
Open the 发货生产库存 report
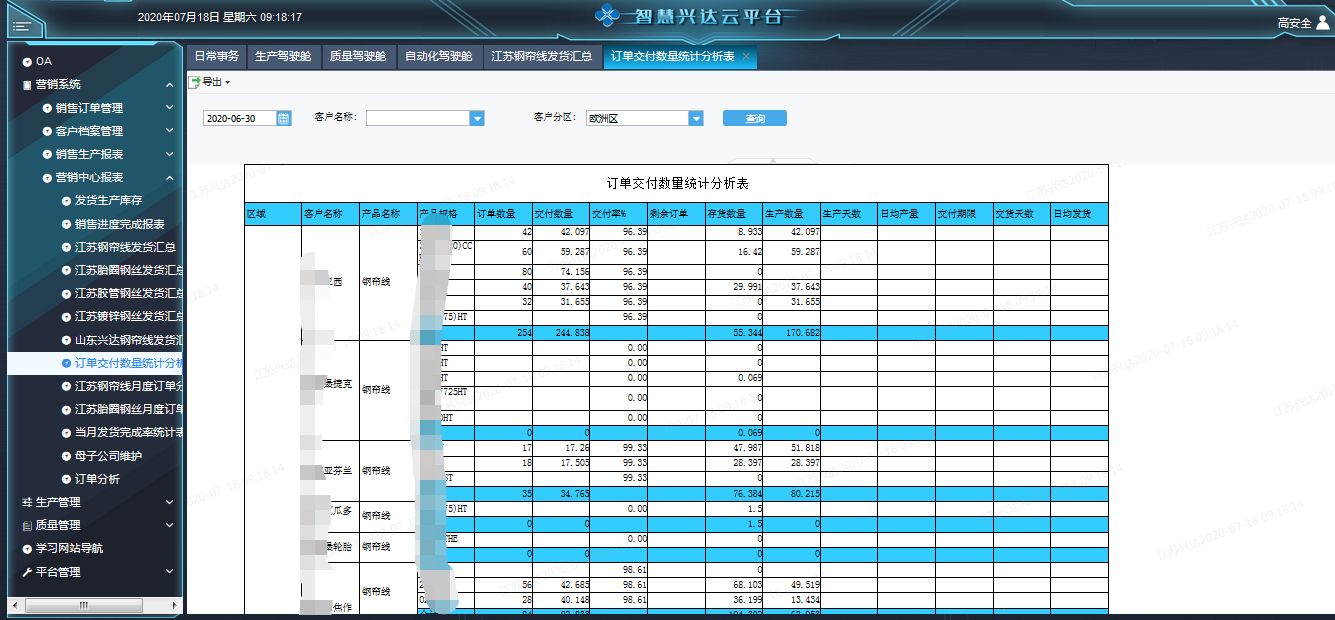[108, 201]
